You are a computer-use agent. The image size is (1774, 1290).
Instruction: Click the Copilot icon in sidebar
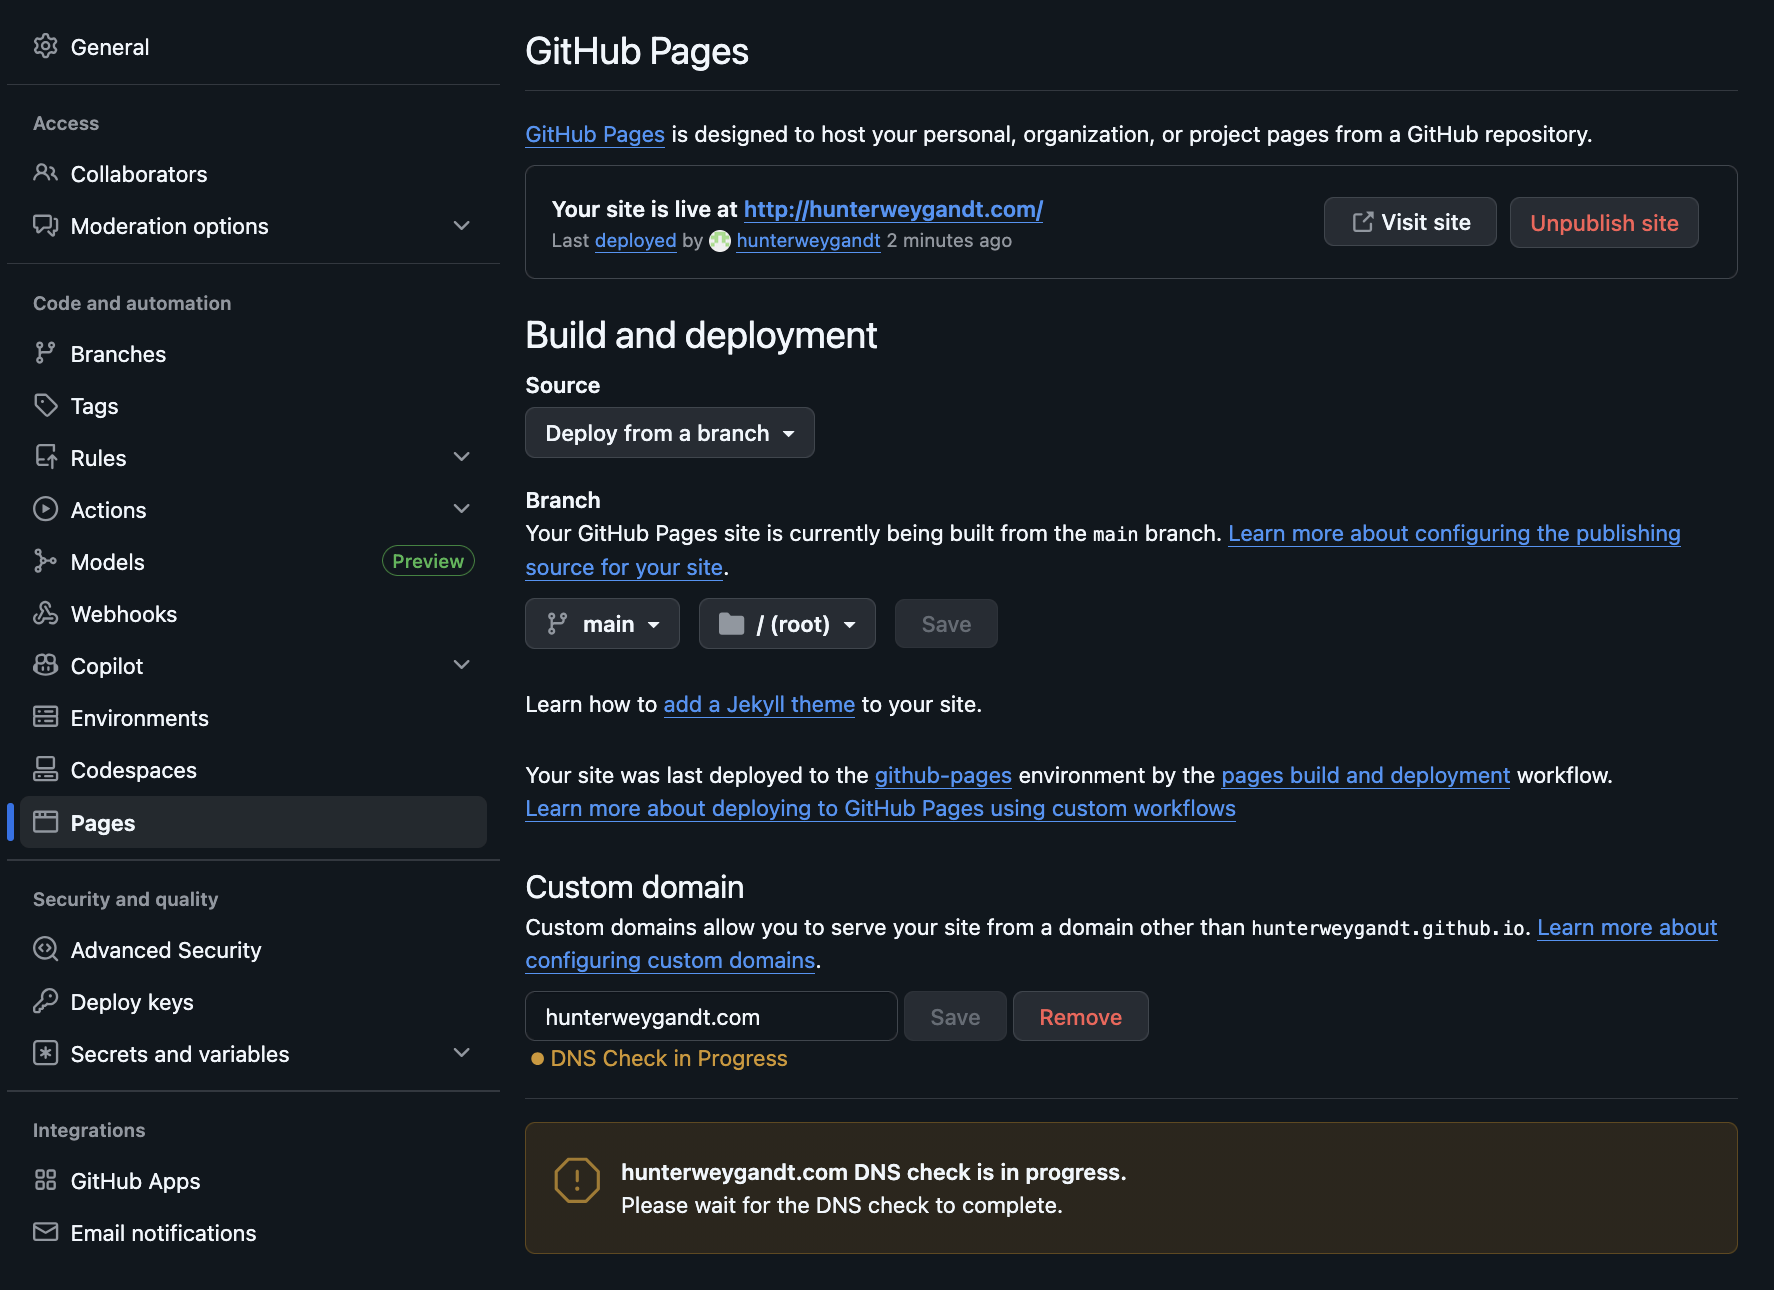pyautogui.click(x=45, y=665)
